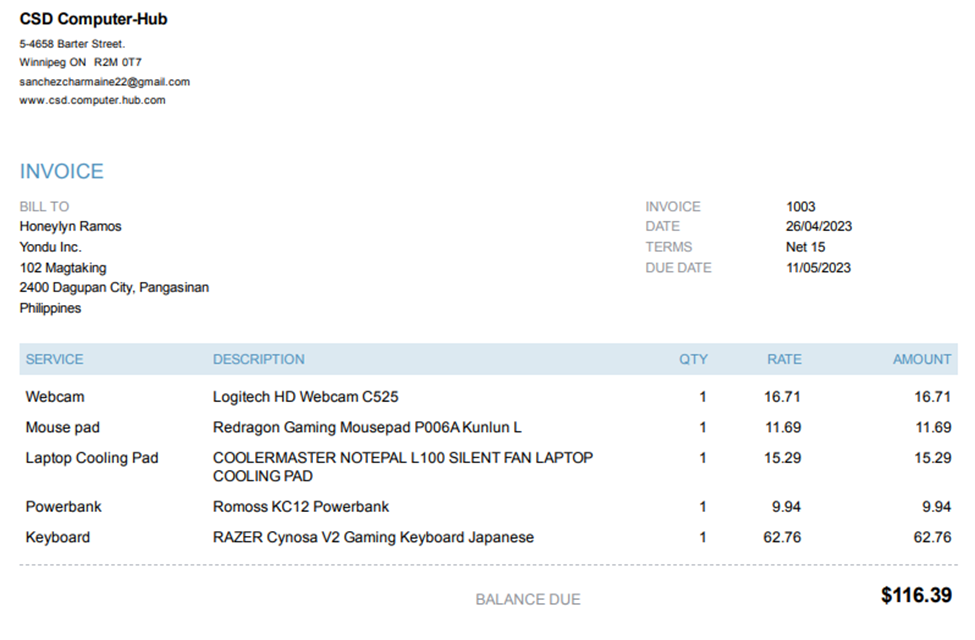
Task: Click the DATE label in invoice details
Action: 662,226
